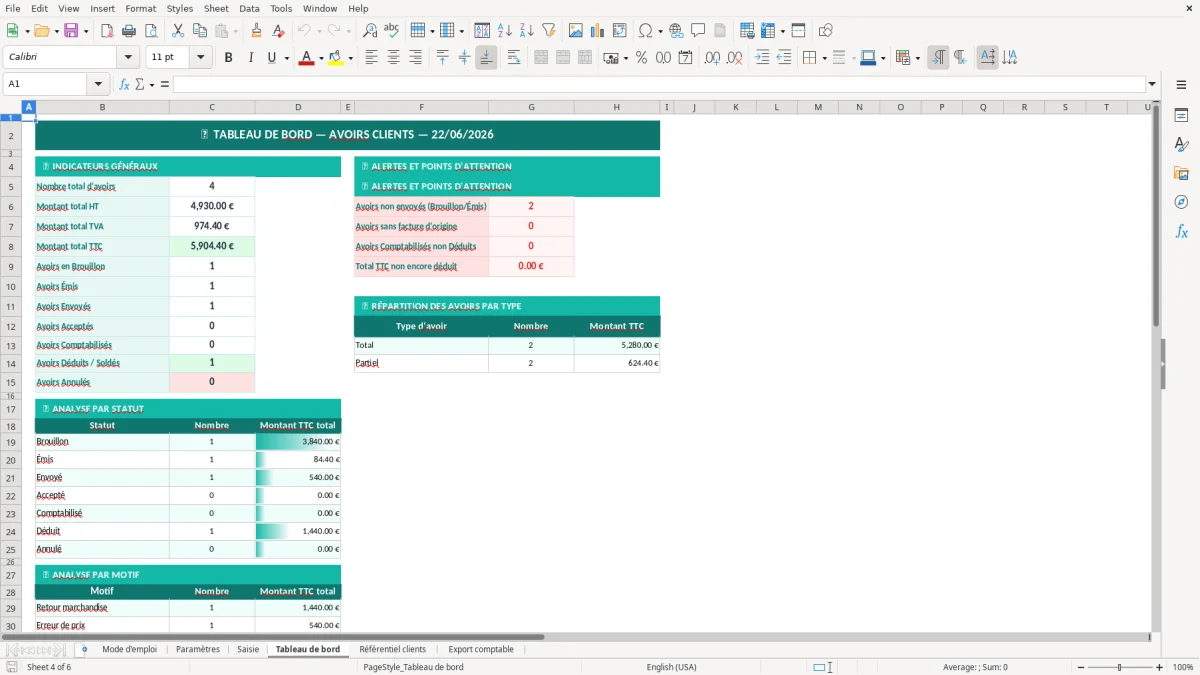This screenshot has width=1200, height=675.
Task: Select column header D
Action: (x=298, y=107)
